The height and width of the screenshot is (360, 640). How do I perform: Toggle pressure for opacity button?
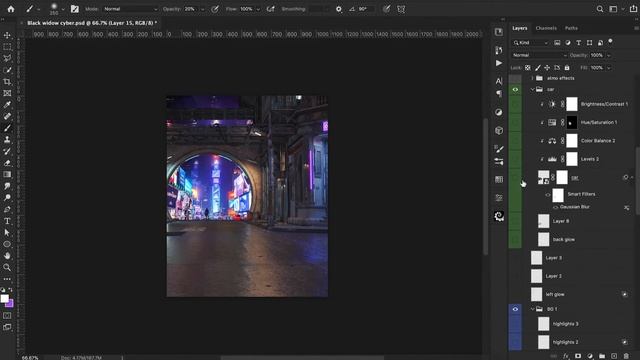pos(215,9)
